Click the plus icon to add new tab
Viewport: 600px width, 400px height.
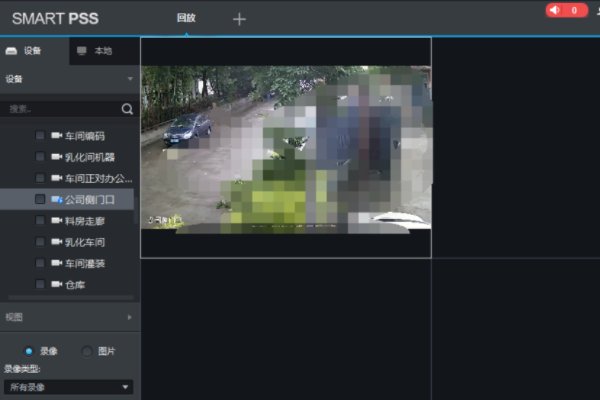pos(239,19)
